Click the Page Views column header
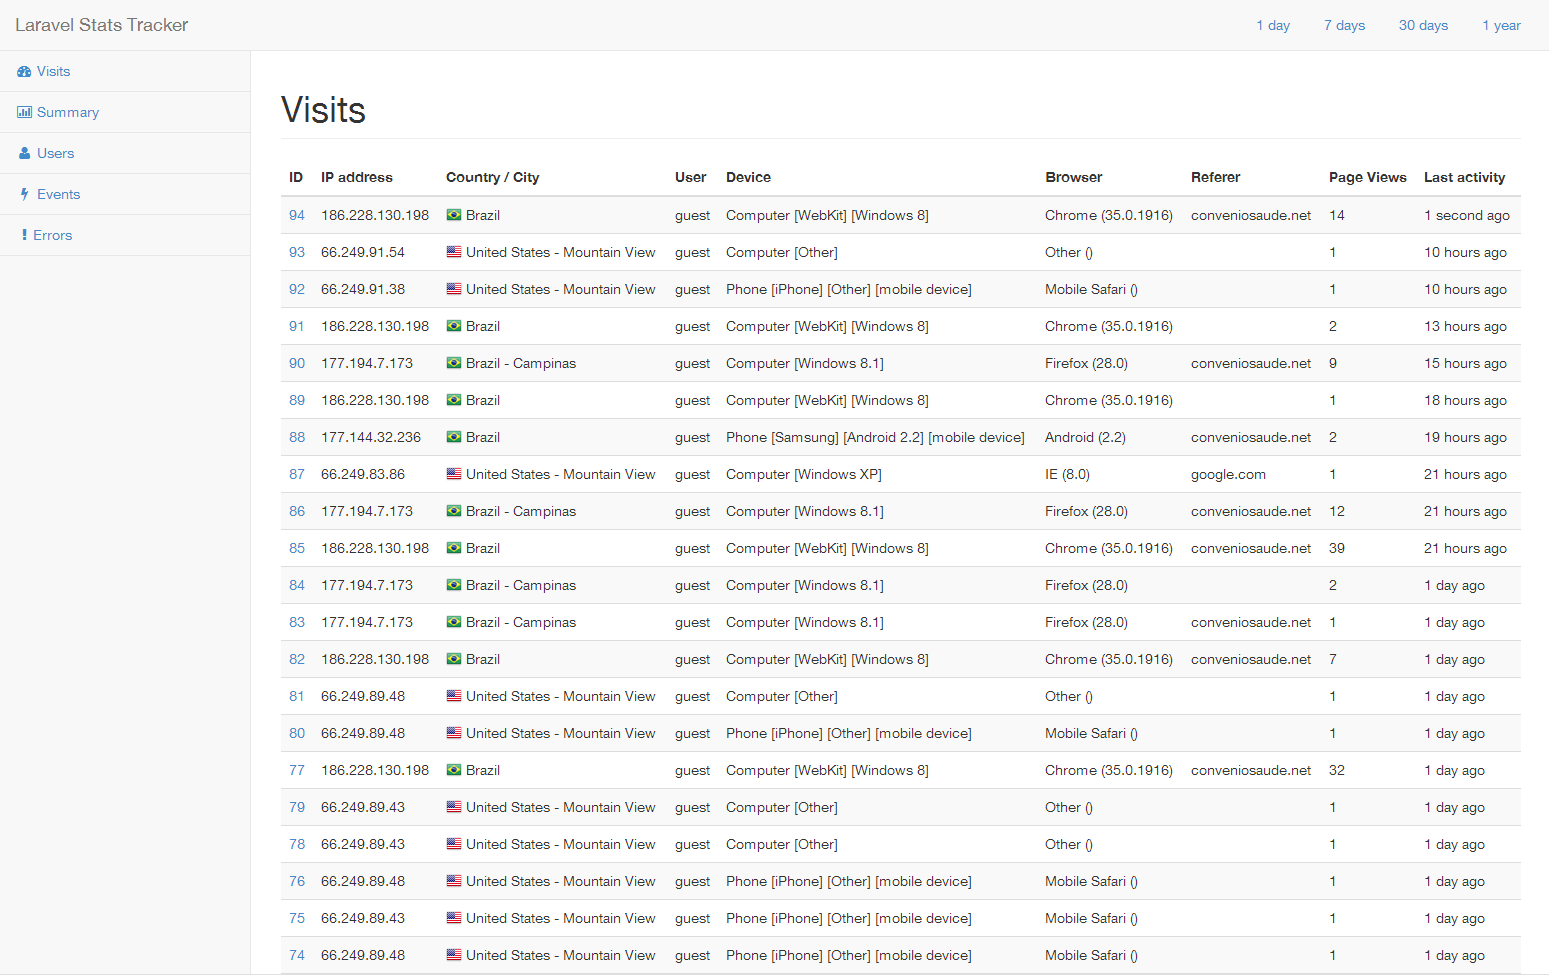1549x975 pixels. 1367,178
